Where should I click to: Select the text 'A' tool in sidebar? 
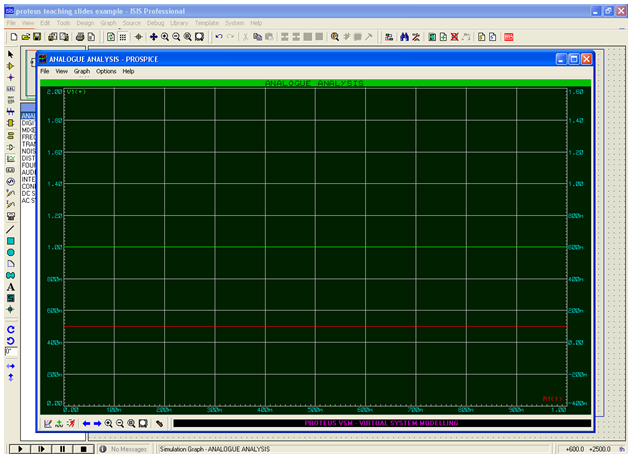point(10,286)
